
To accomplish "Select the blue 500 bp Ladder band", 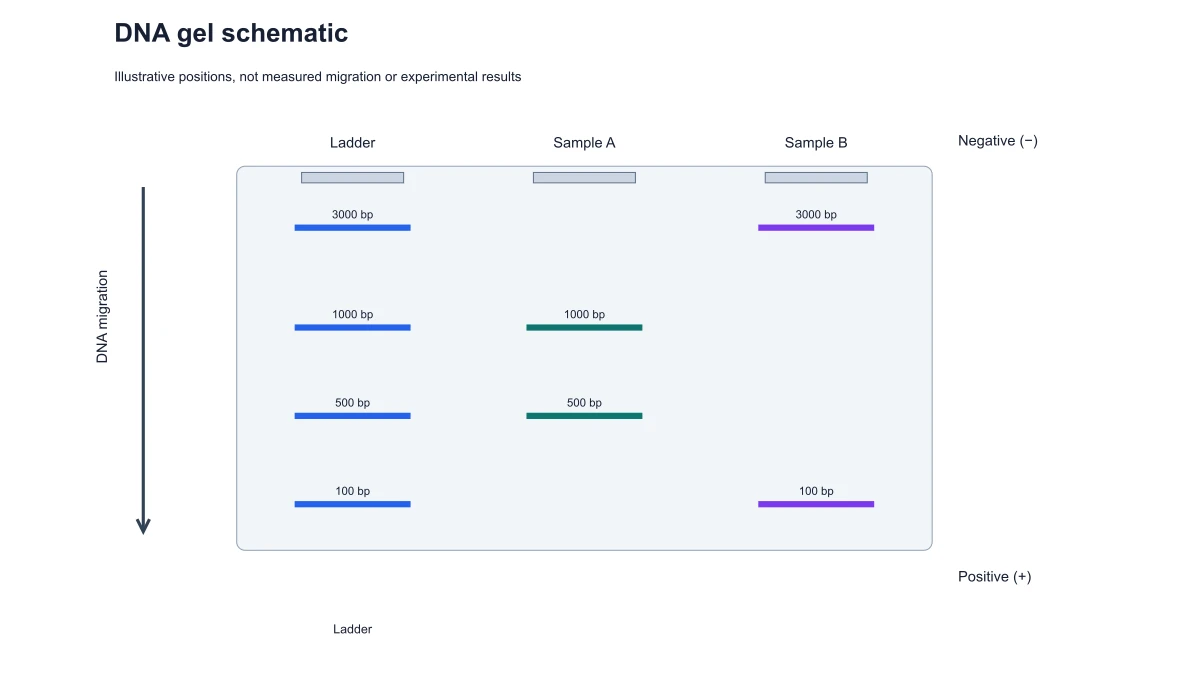I will tap(352, 416).
